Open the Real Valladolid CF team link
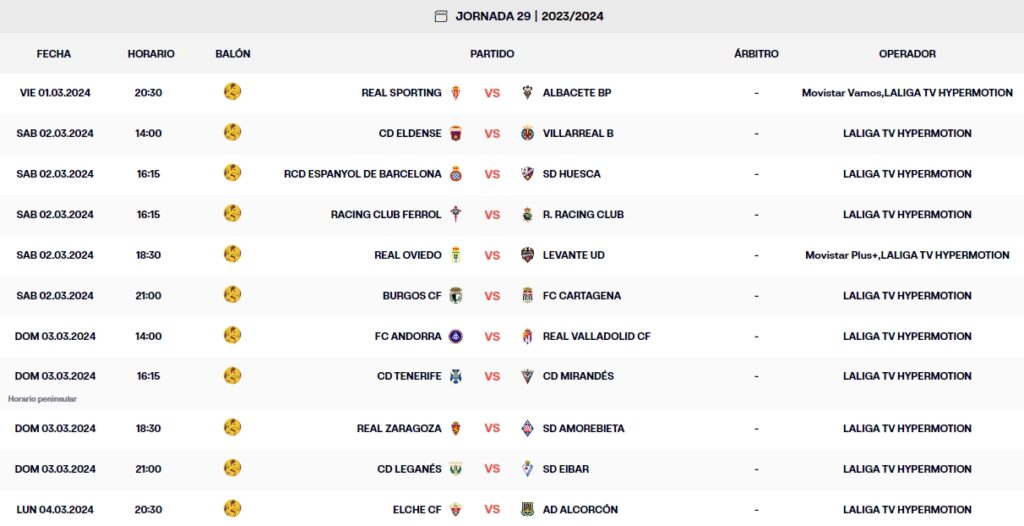The height and width of the screenshot is (526, 1024). 596,336
